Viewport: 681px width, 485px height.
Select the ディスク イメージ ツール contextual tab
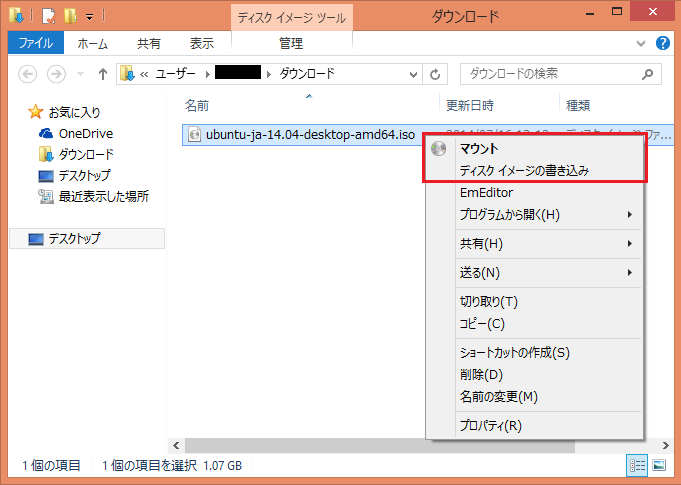click(x=291, y=18)
